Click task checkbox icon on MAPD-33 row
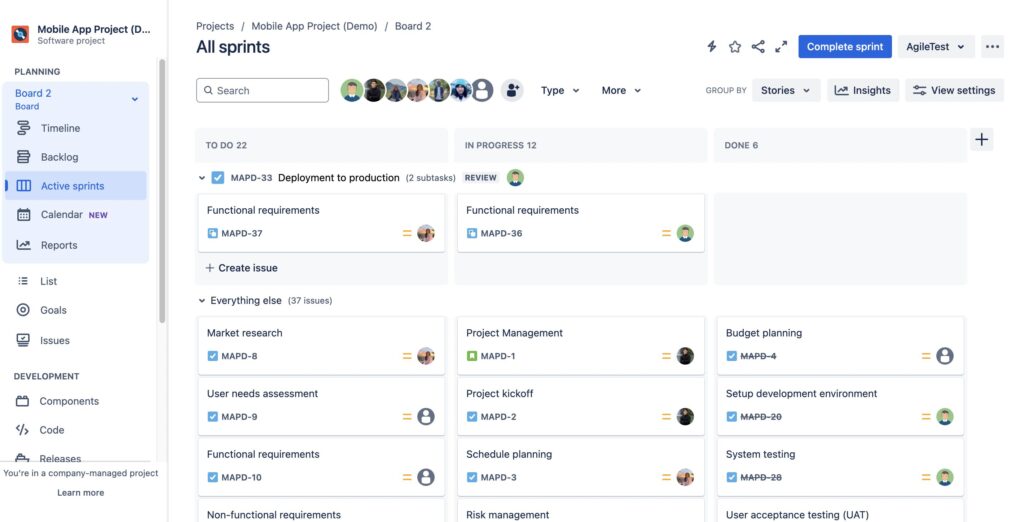This screenshot has width=1020, height=522. pyautogui.click(x=218, y=178)
